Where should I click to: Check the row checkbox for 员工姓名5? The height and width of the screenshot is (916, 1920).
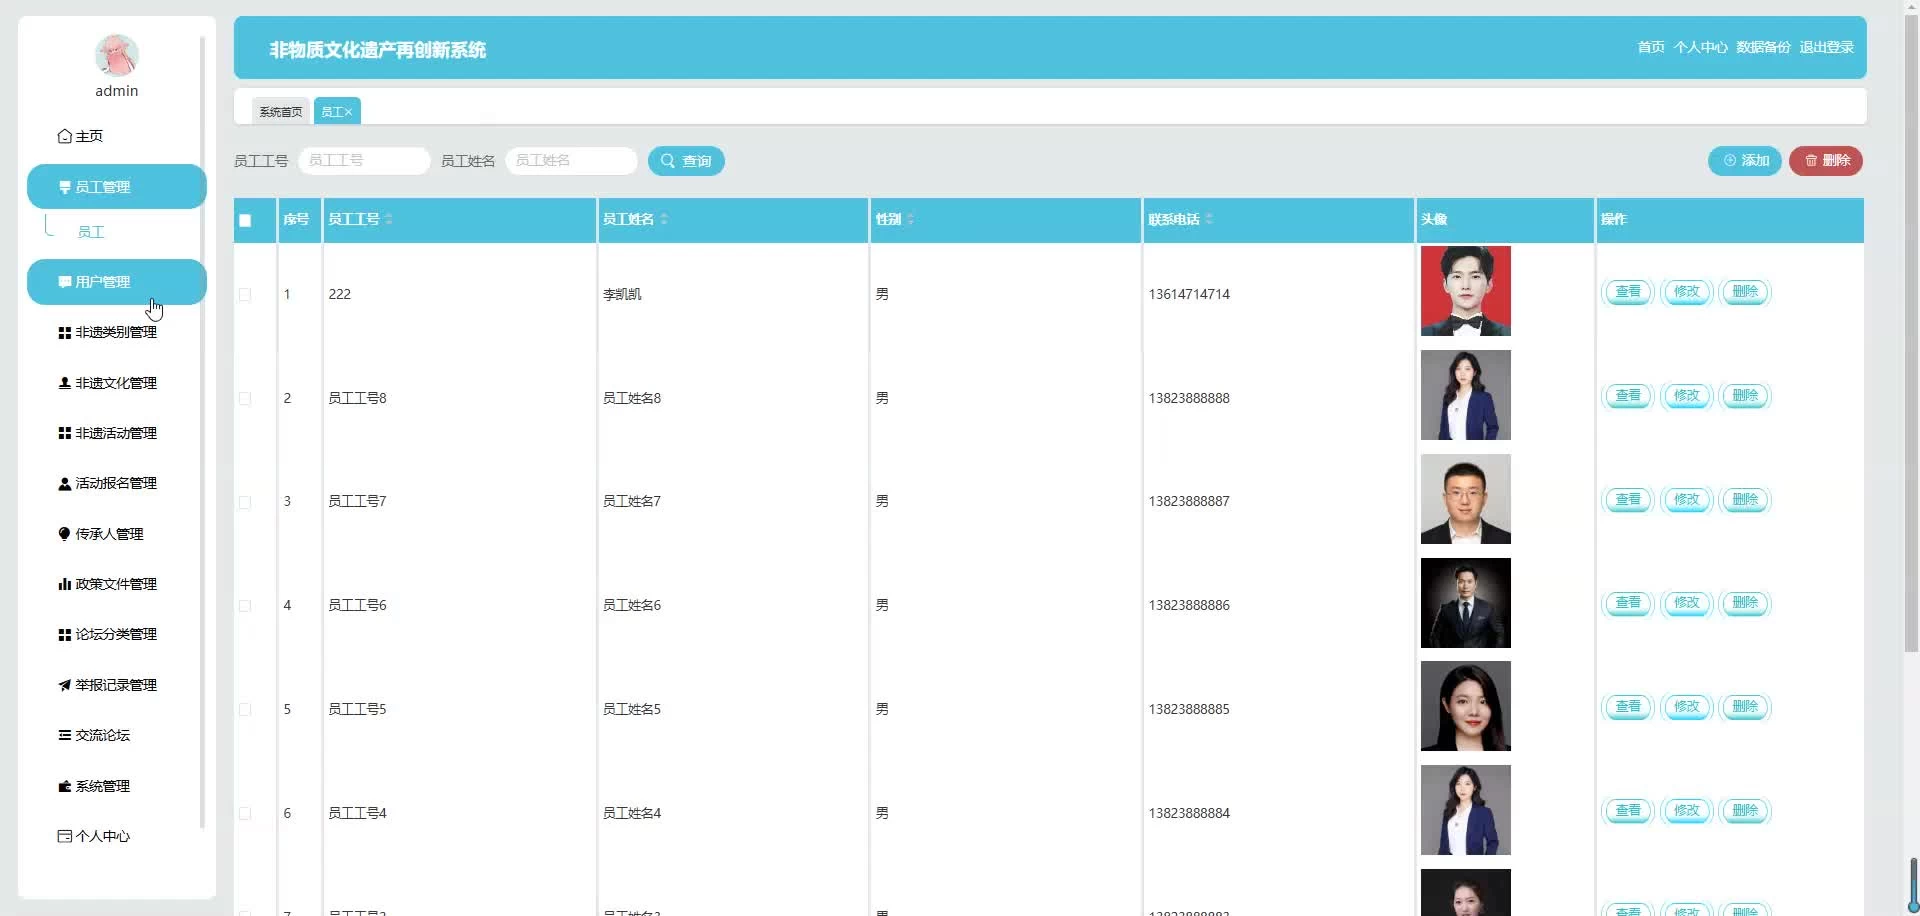(245, 710)
